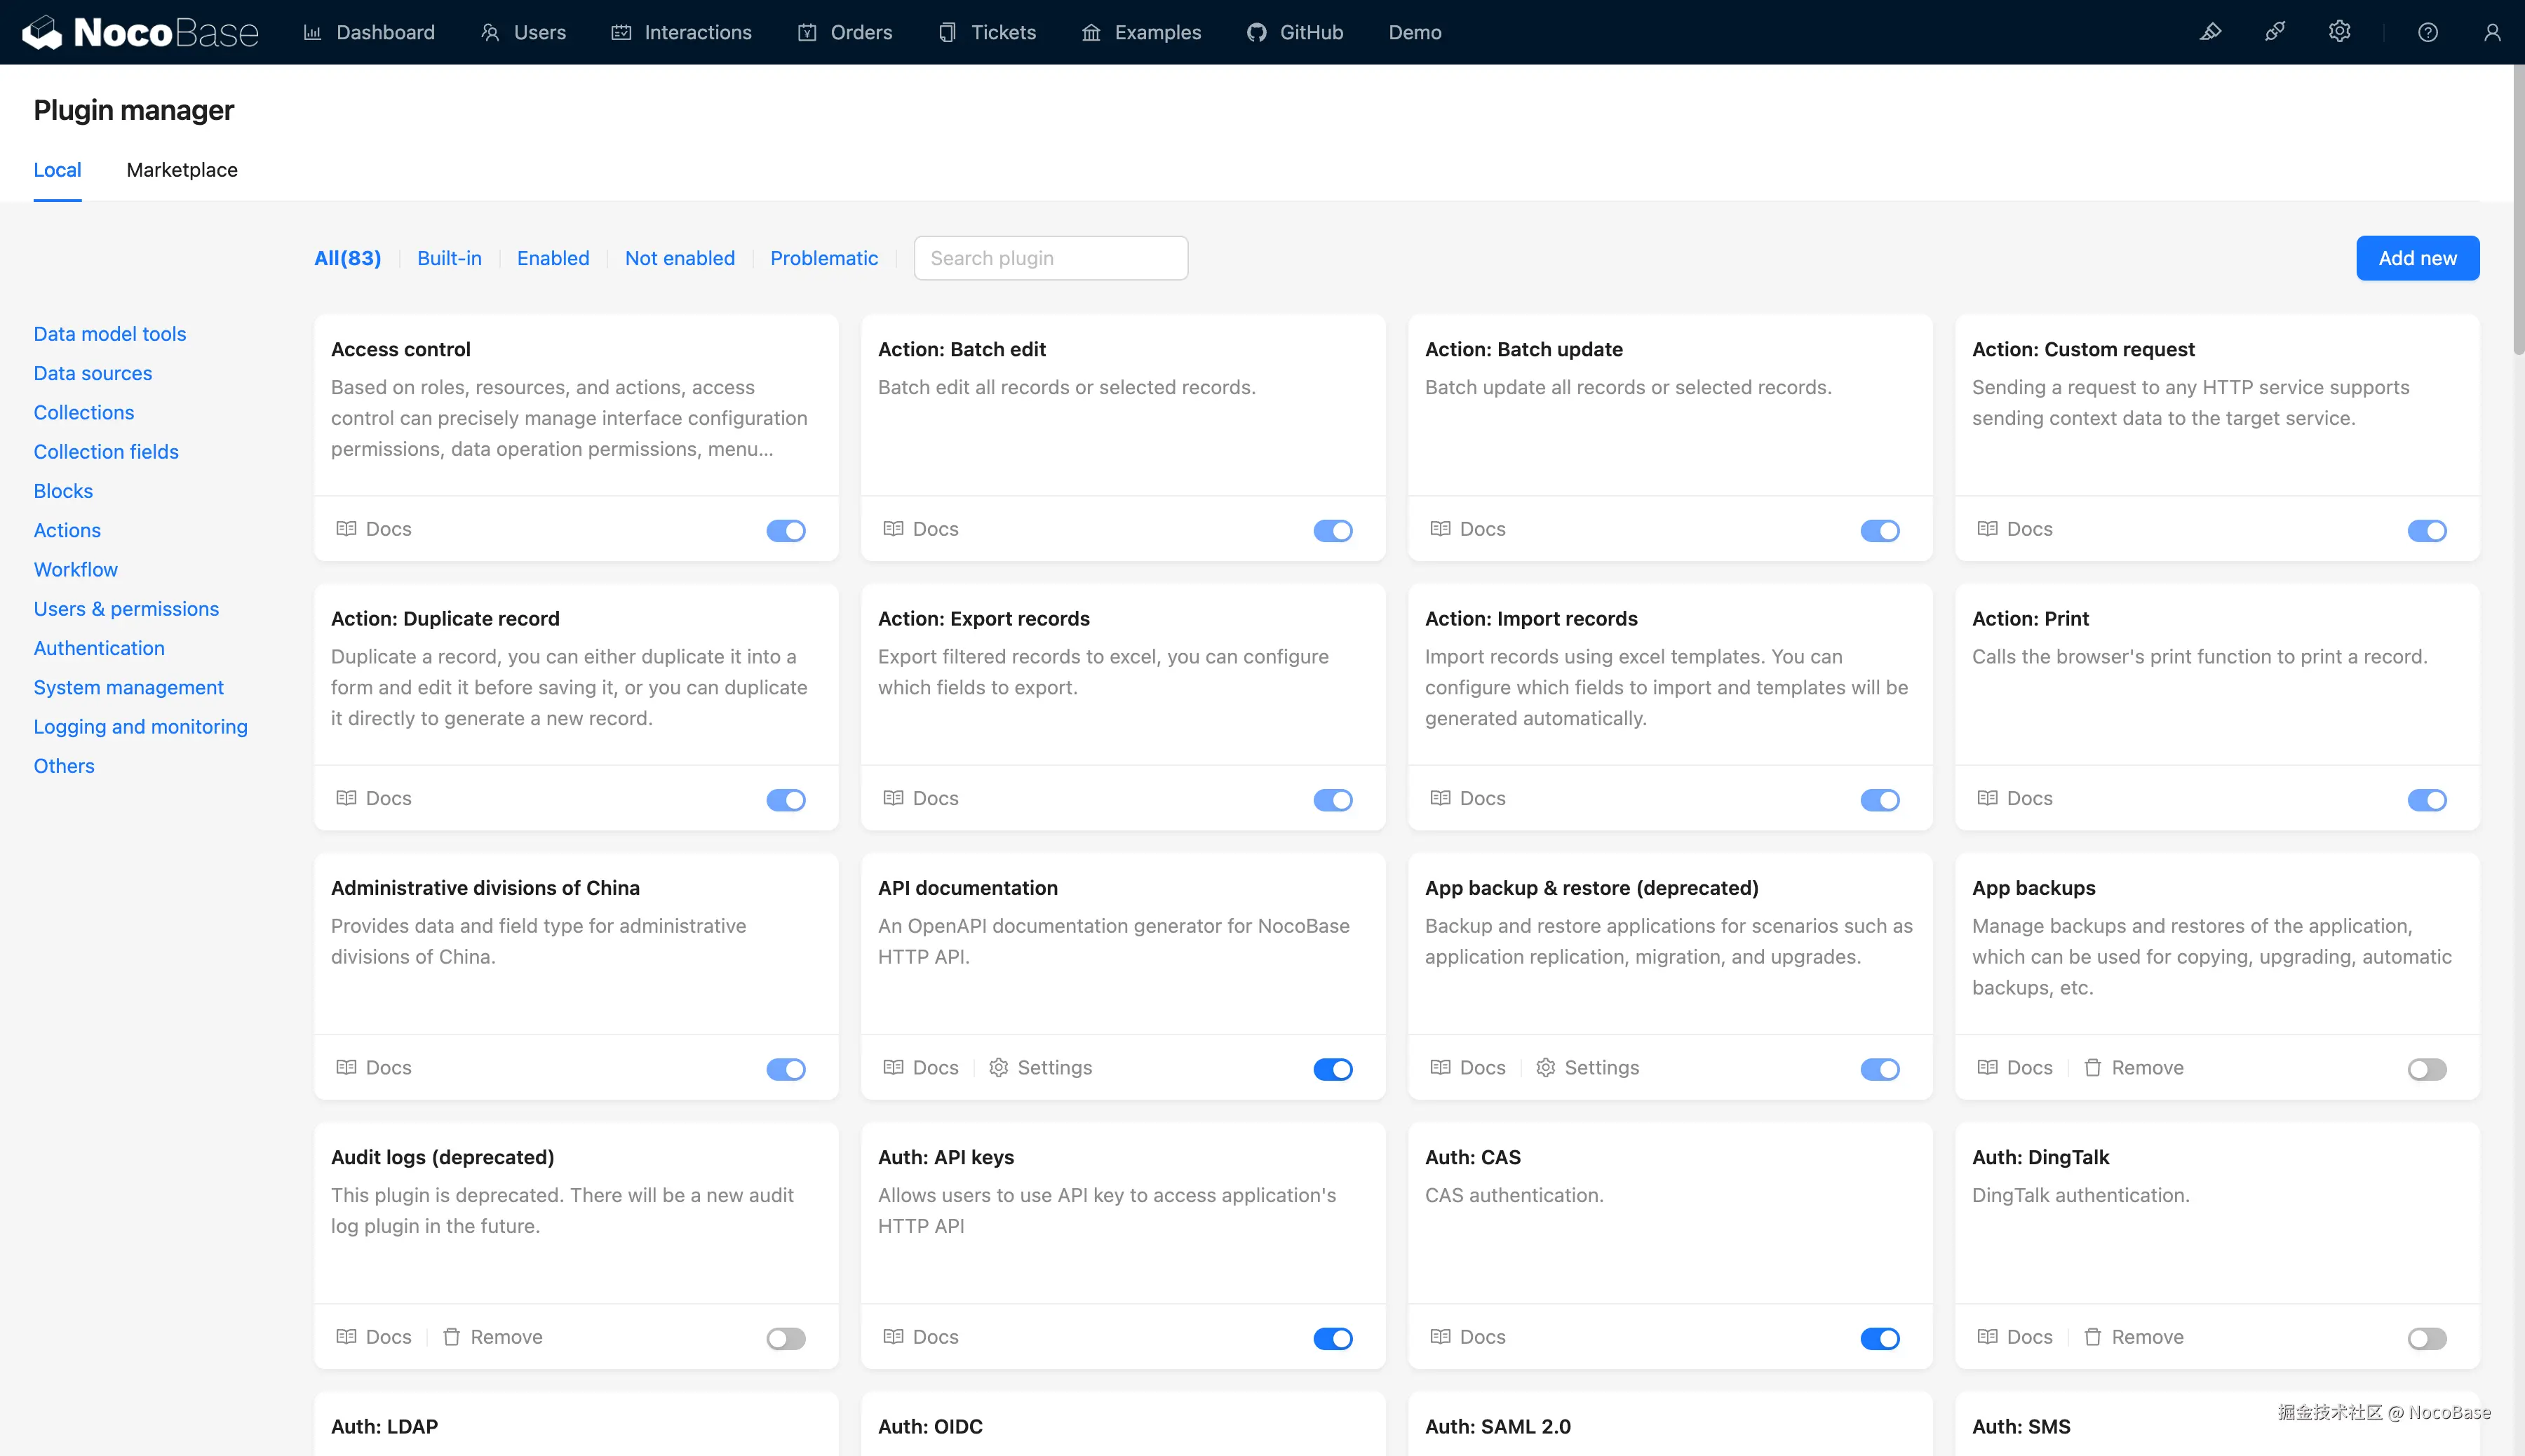Filter plugins by Built-in
Viewport: 2525px width, 1456px height.
pos(449,258)
